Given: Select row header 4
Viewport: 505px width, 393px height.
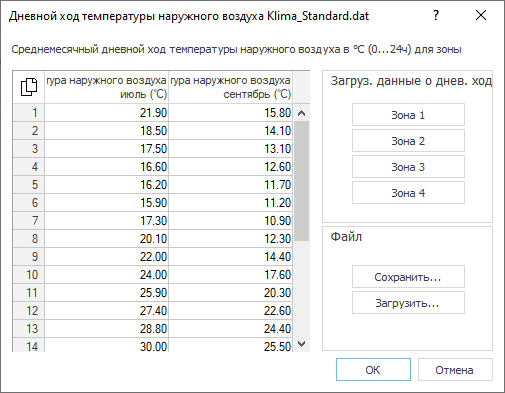Looking at the screenshot, I should click(28, 167).
